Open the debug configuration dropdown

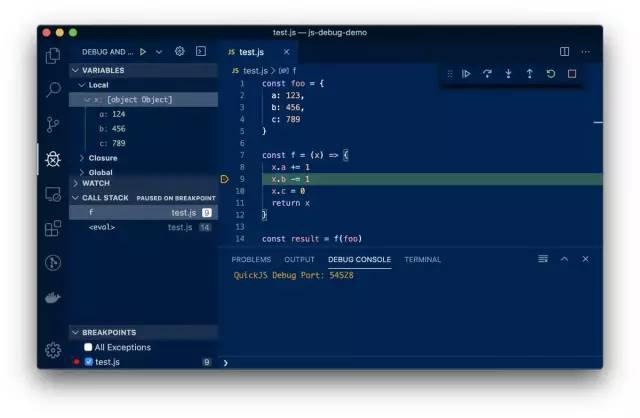point(158,51)
